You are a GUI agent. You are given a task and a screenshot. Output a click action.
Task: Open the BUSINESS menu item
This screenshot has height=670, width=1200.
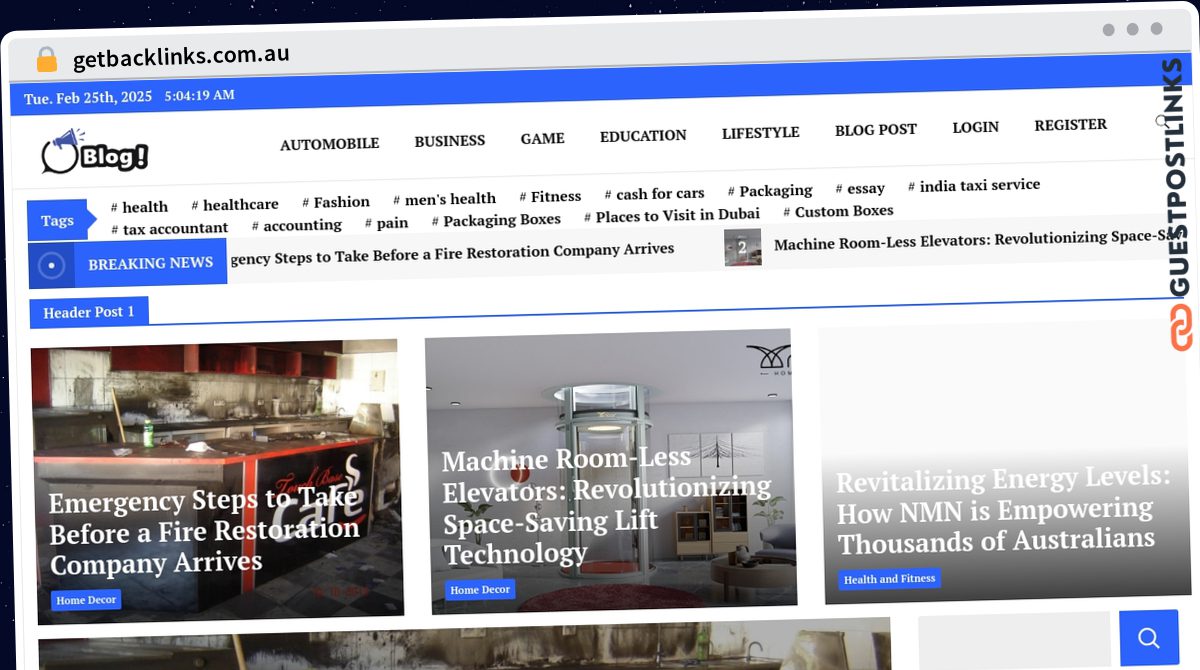450,141
